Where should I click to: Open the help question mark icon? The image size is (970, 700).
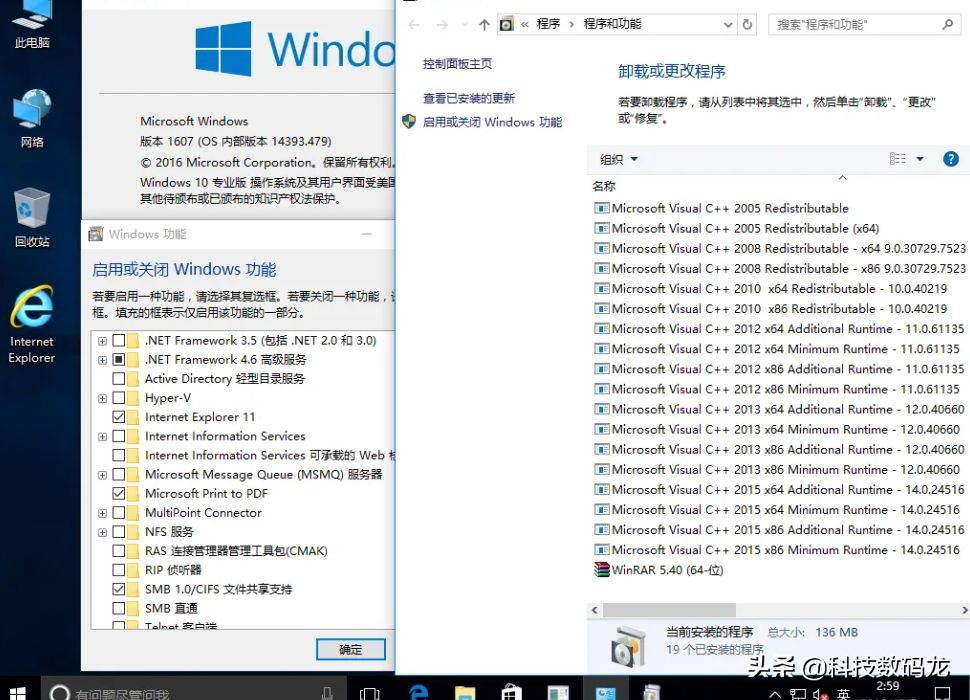pyautogui.click(x=951, y=159)
